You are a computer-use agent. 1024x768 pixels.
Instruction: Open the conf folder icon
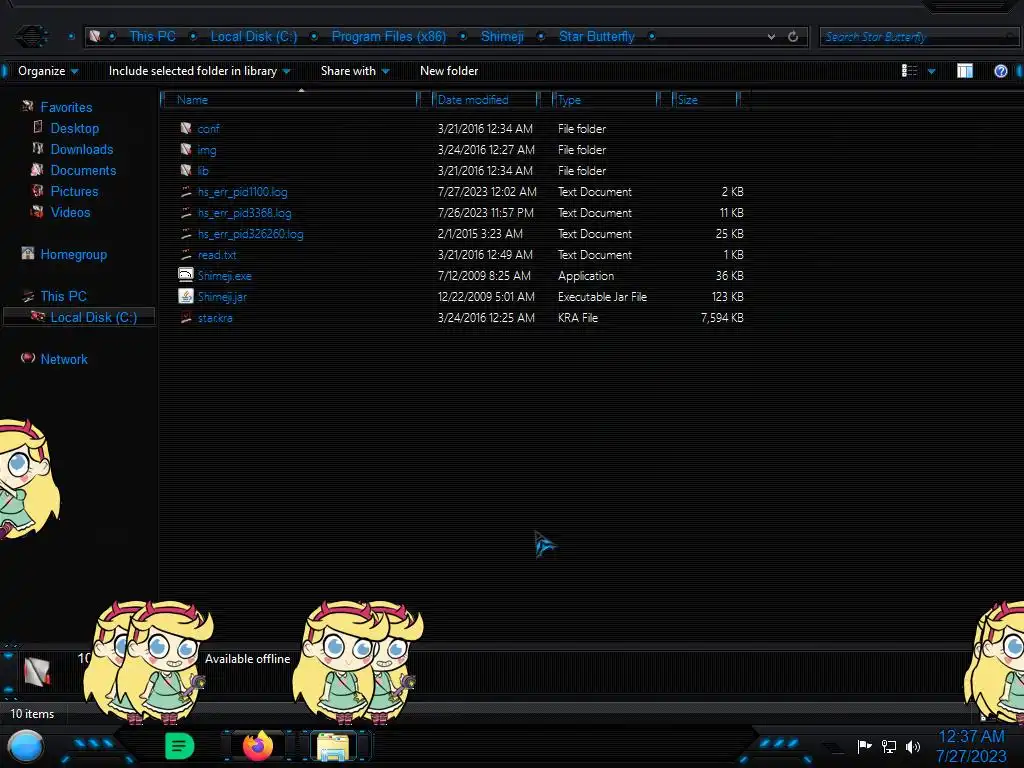coord(186,129)
